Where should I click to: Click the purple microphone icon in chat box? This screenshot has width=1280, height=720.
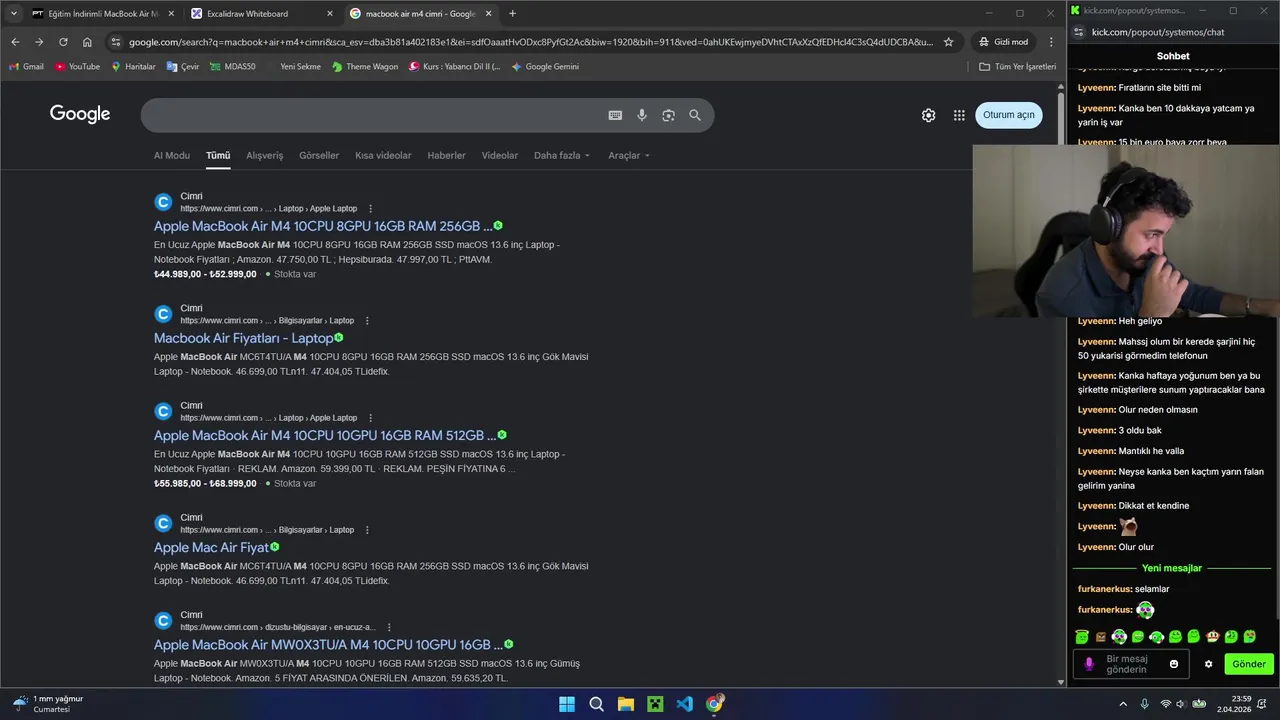pos(1089,664)
